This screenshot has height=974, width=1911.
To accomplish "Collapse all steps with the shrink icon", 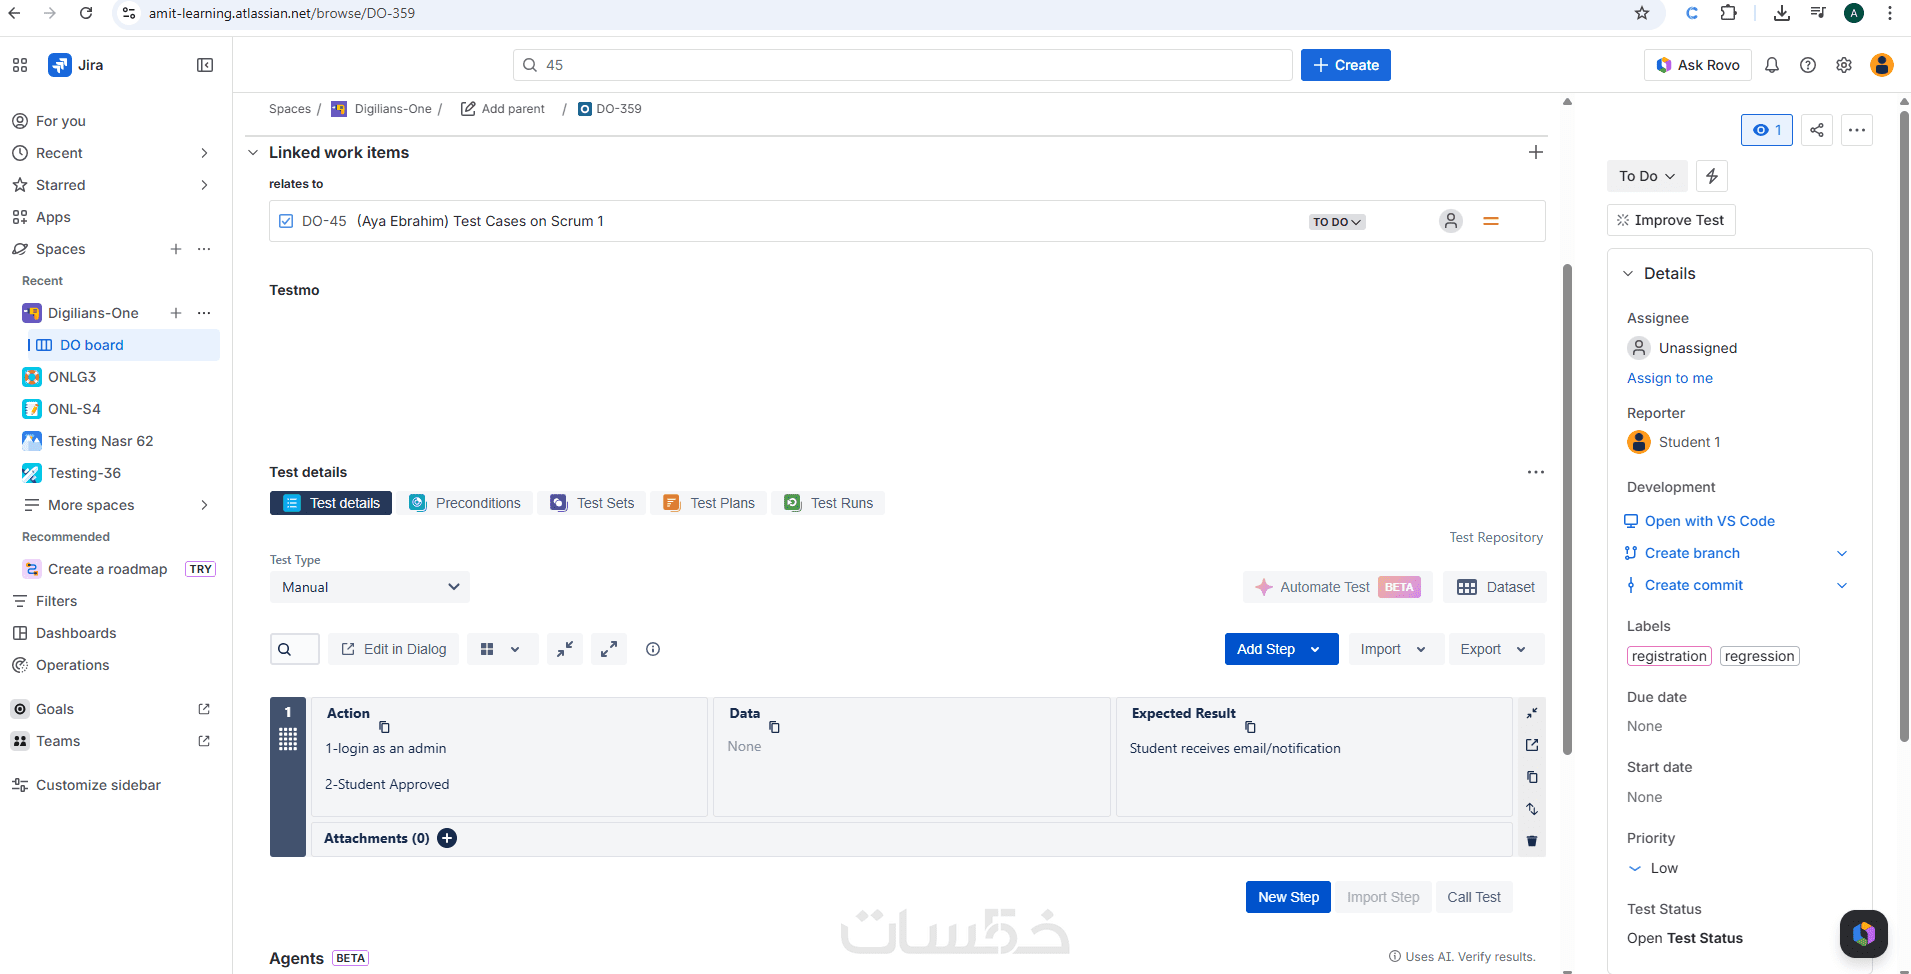I will (x=565, y=649).
